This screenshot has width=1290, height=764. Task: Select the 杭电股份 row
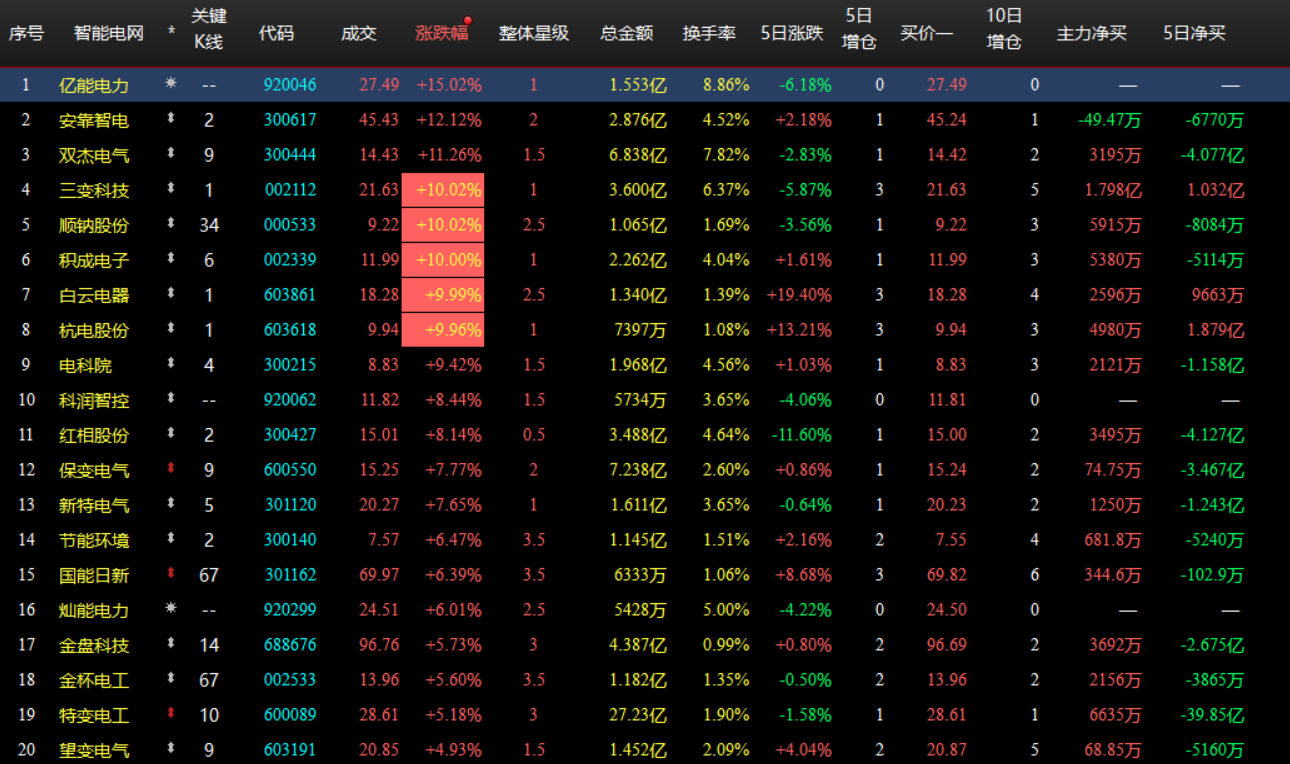(x=93, y=329)
